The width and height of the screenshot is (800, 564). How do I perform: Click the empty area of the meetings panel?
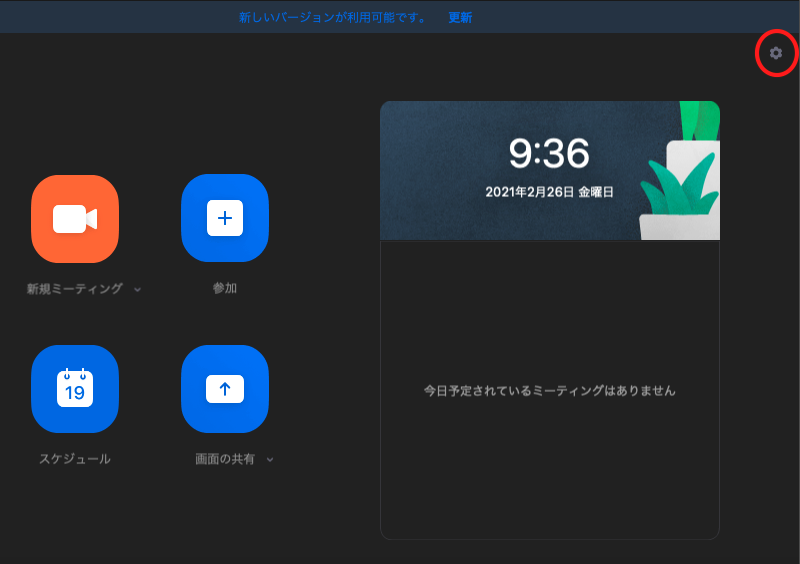pyautogui.click(x=549, y=480)
